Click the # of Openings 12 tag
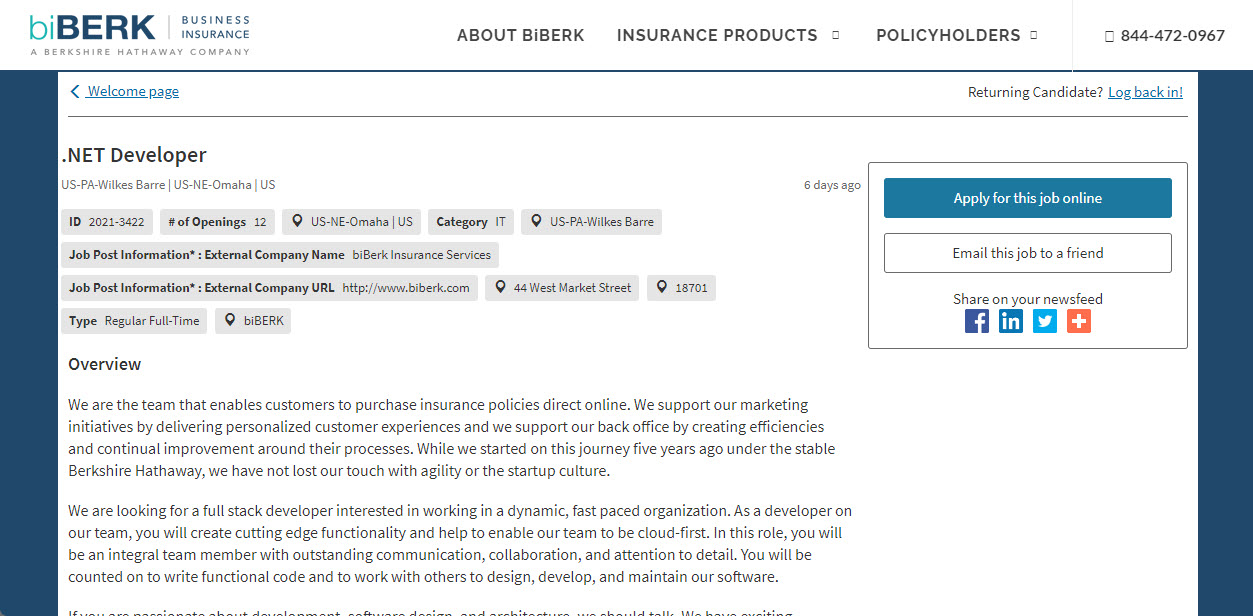 [x=217, y=222]
